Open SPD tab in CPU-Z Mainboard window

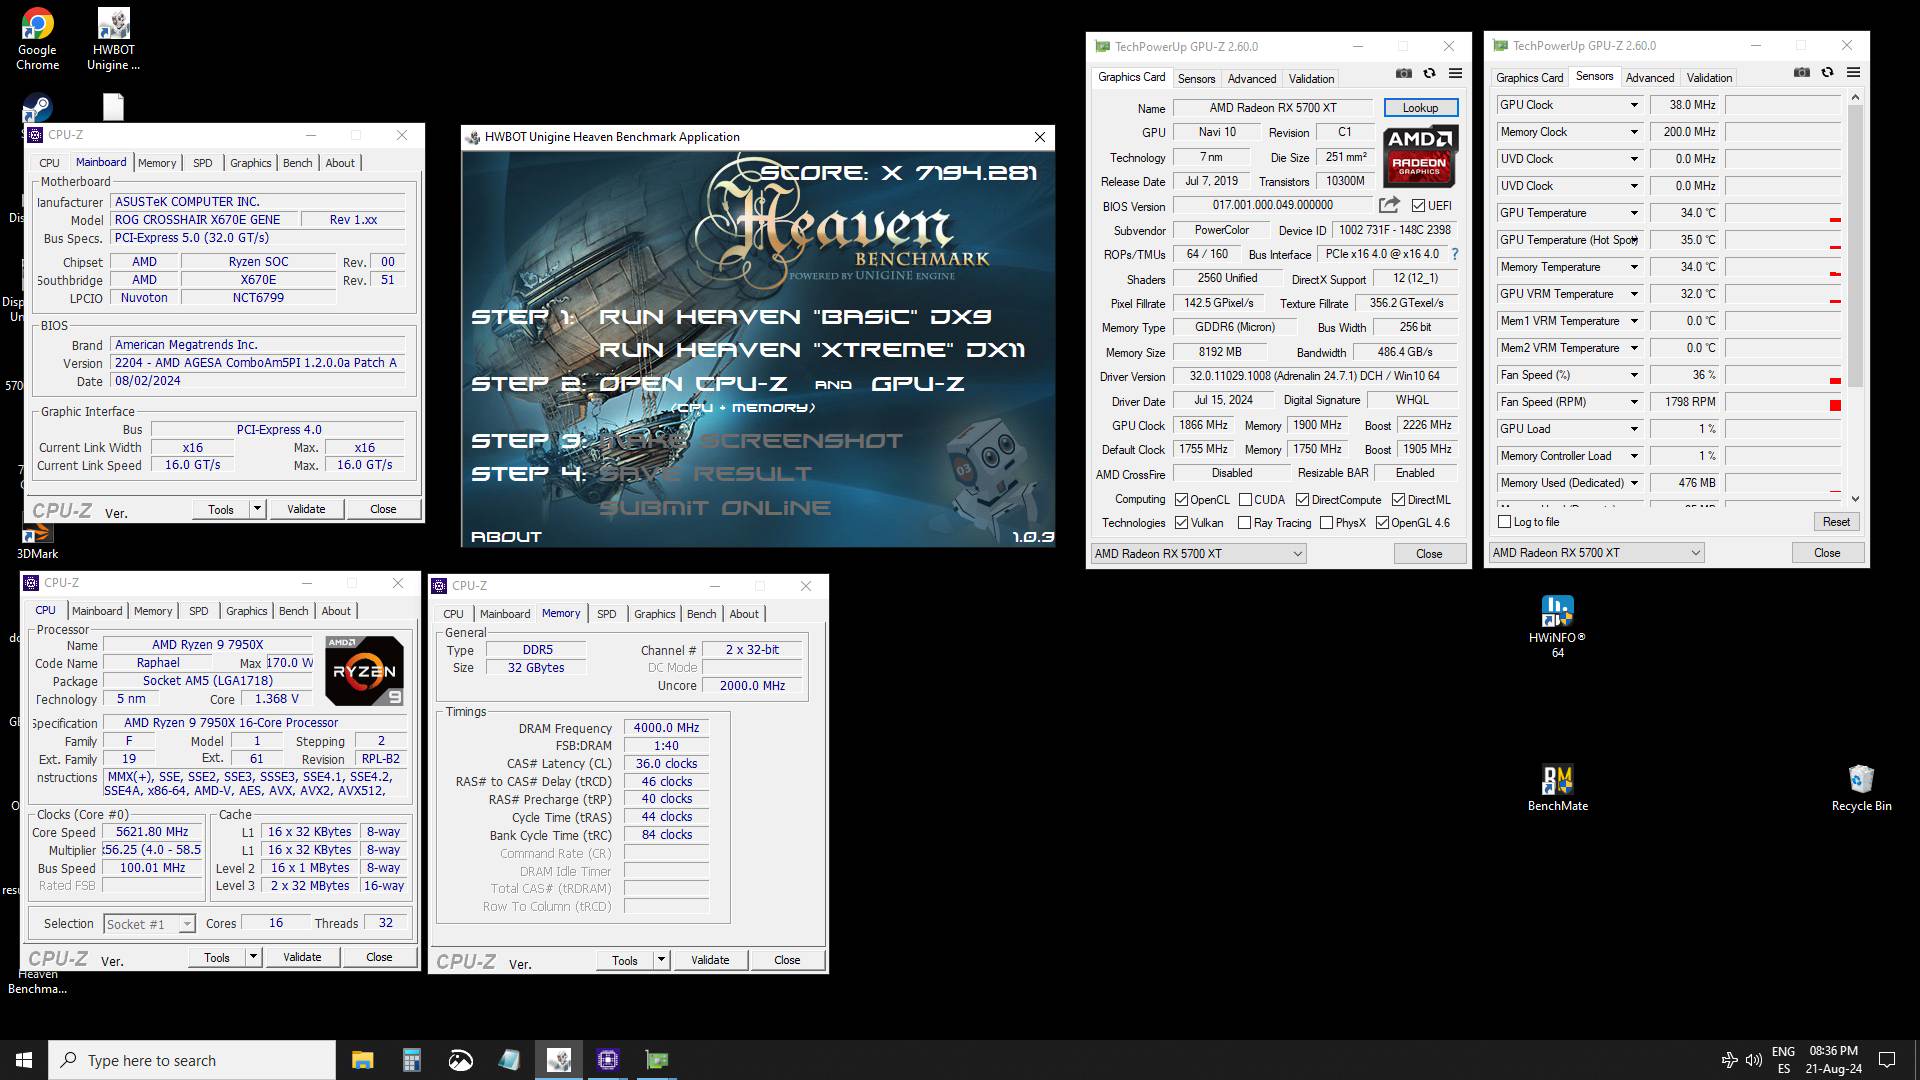click(202, 163)
